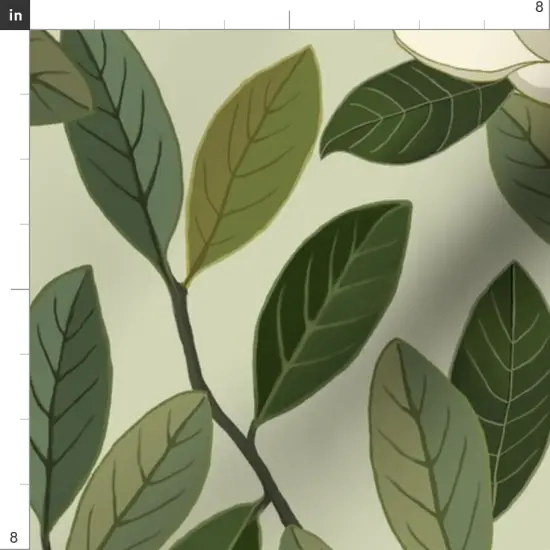Image resolution: width=550 pixels, height=550 pixels.
Task: Click the "in" unit label box
Action: click(15, 15)
